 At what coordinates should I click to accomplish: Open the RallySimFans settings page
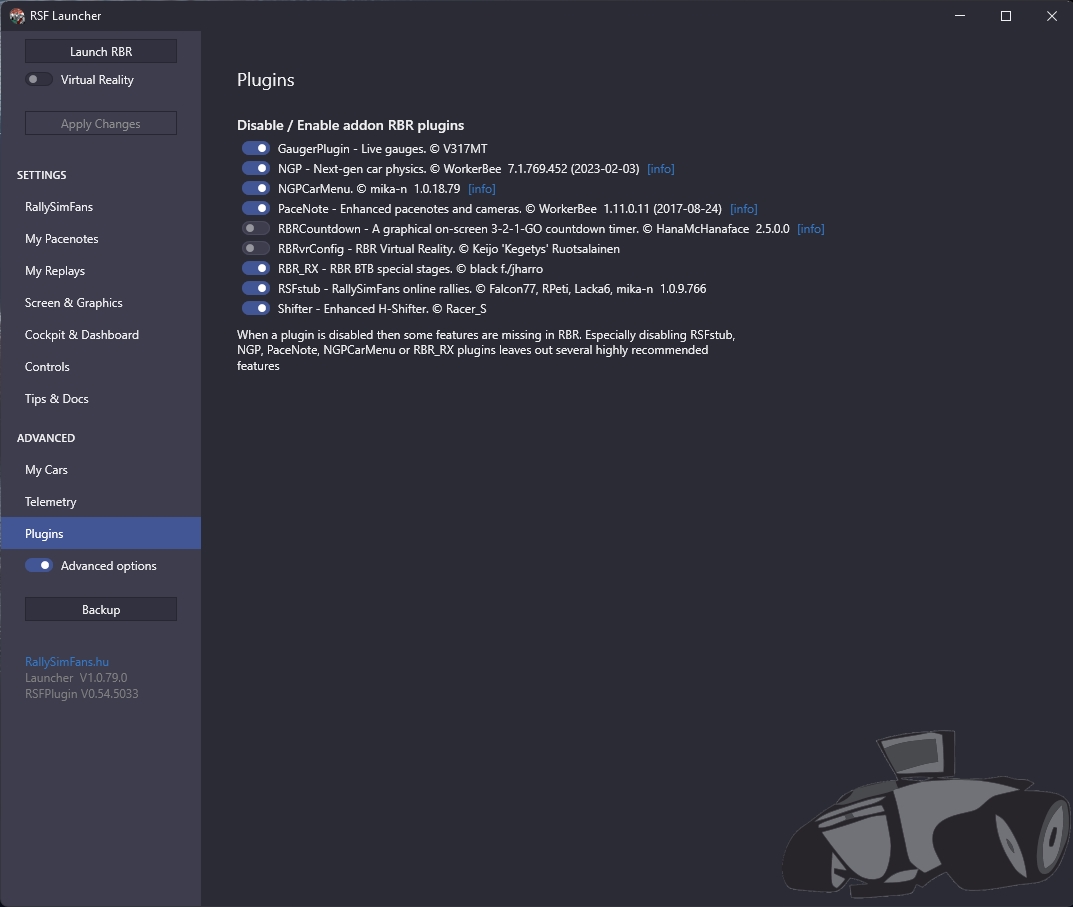click(101, 207)
